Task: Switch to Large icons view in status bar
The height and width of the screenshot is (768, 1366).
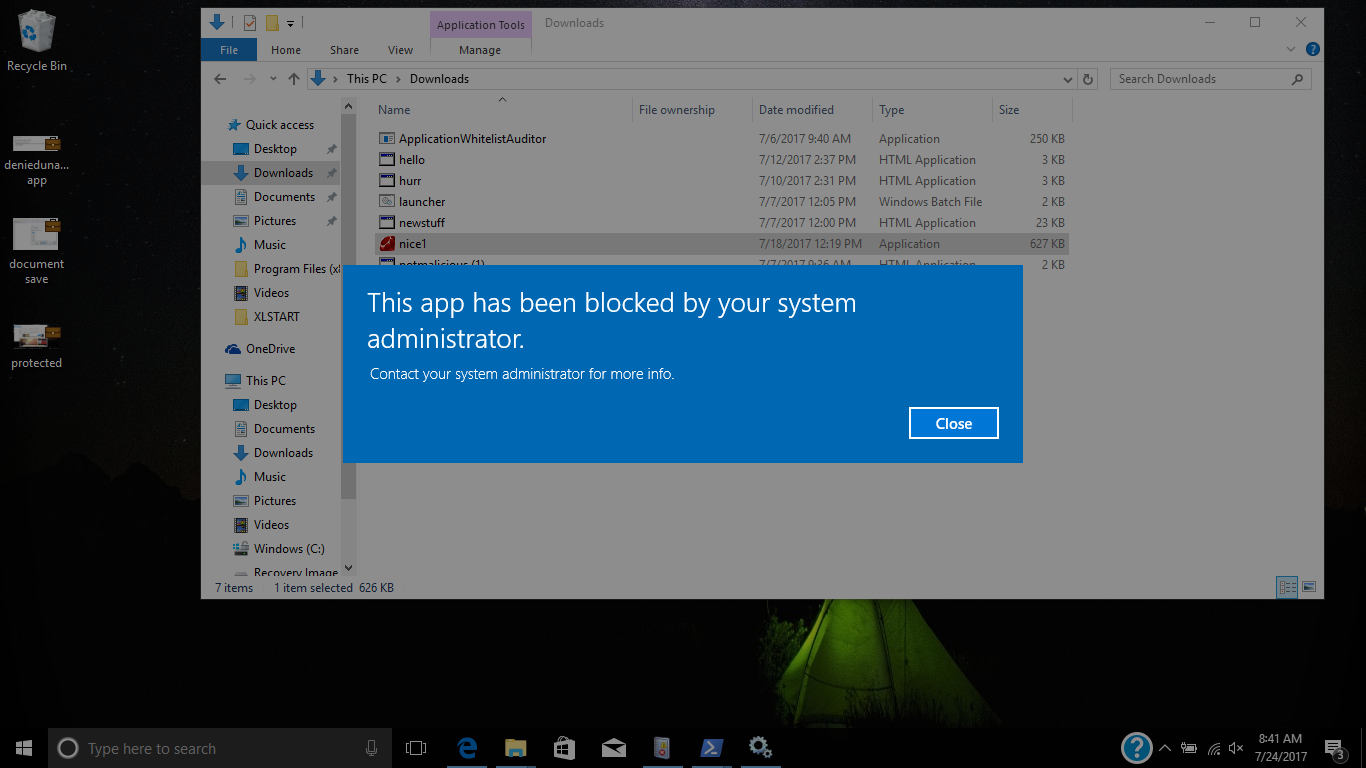Action: click(x=1309, y=588)
